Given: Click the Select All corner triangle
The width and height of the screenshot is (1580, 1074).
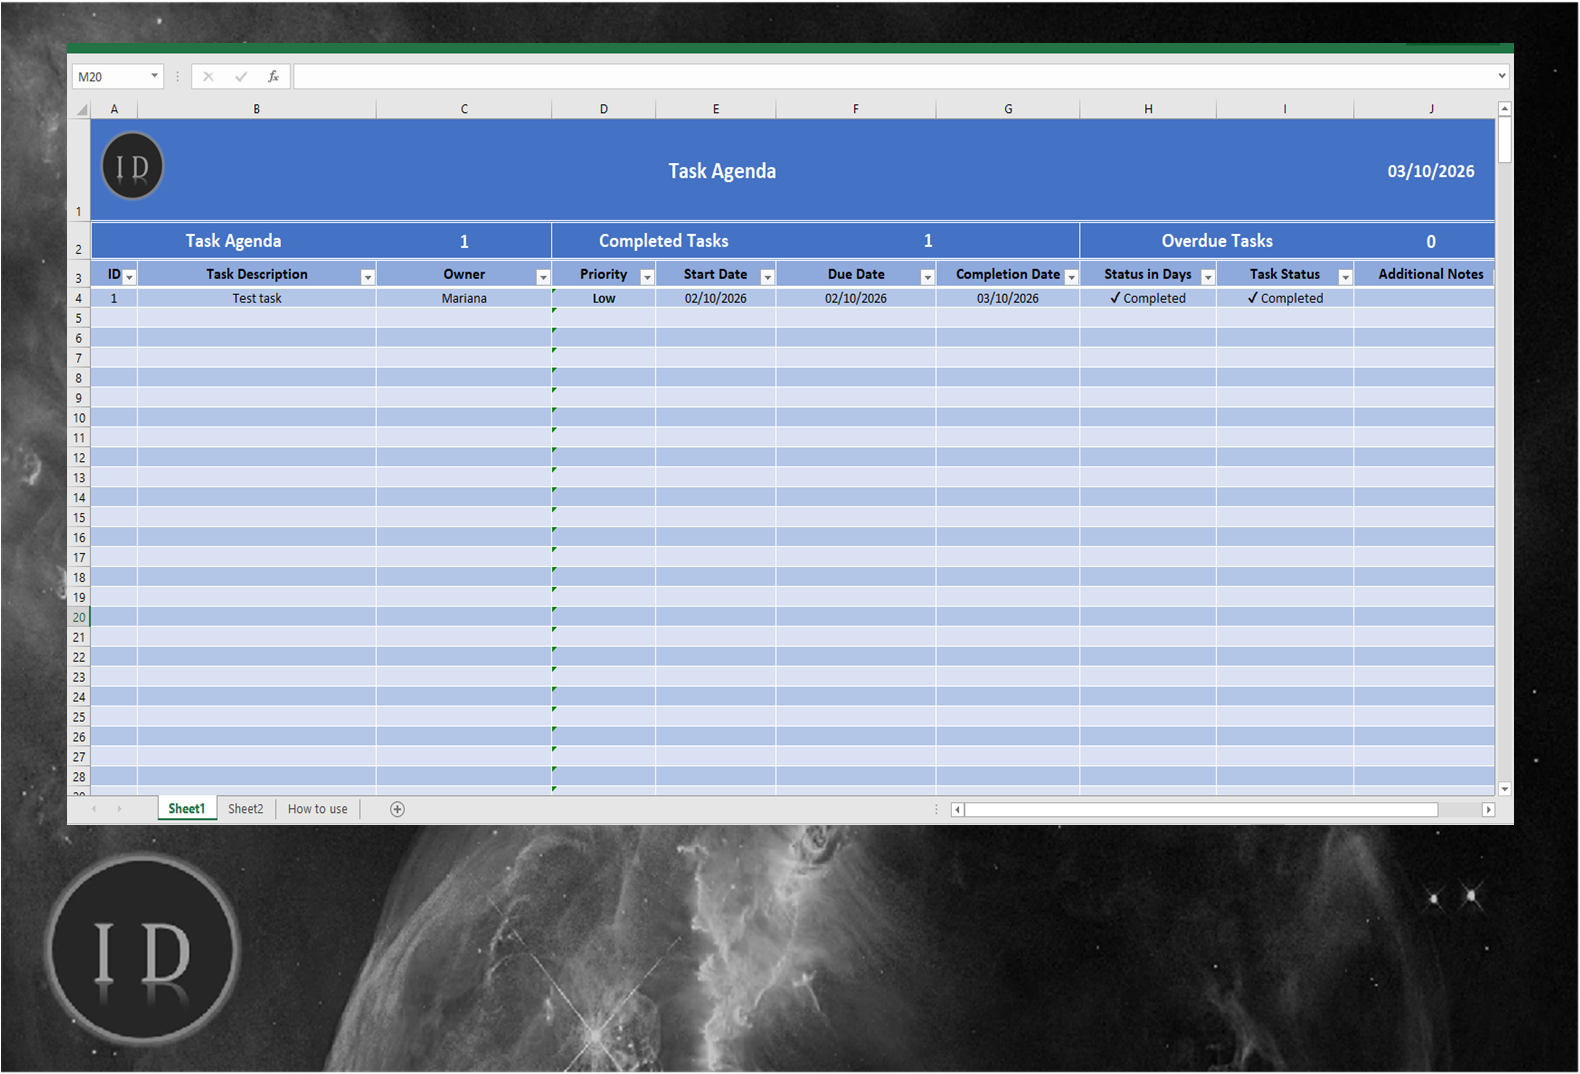Looking at the screenshot, I should click(x=82, y=109).
